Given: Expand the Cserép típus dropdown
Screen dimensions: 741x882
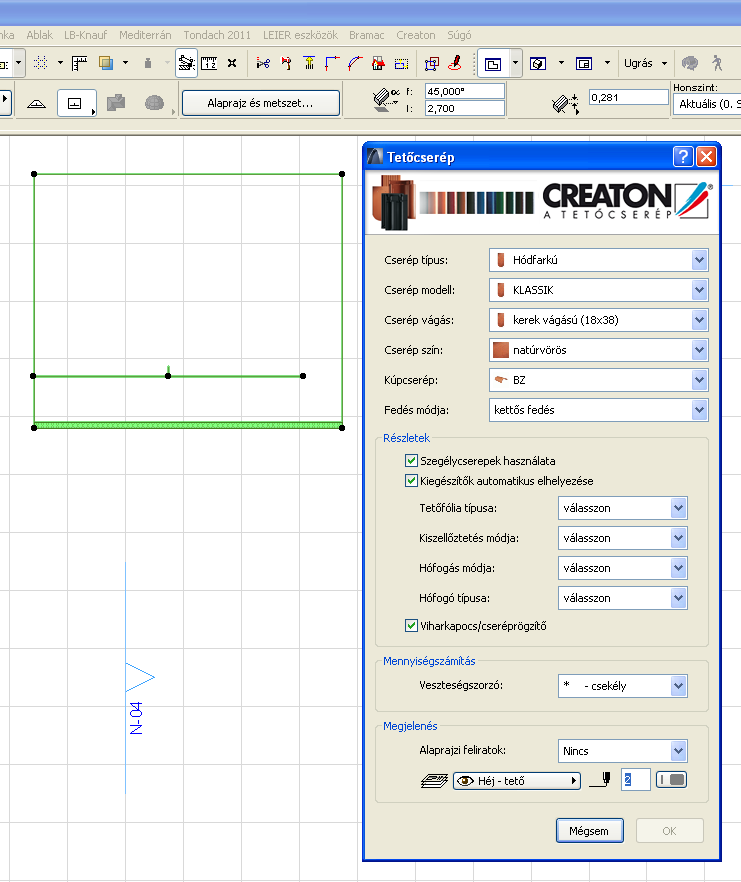Looking at the screenshot, I should point(699,261).
